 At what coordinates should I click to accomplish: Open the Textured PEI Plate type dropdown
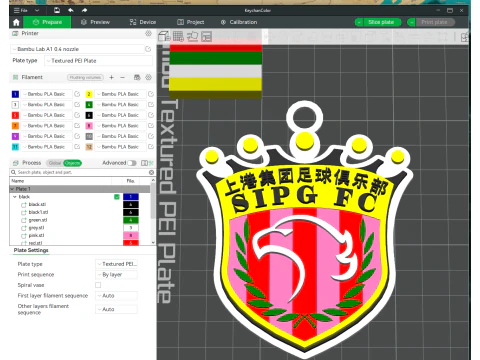[x=99, y=61]
